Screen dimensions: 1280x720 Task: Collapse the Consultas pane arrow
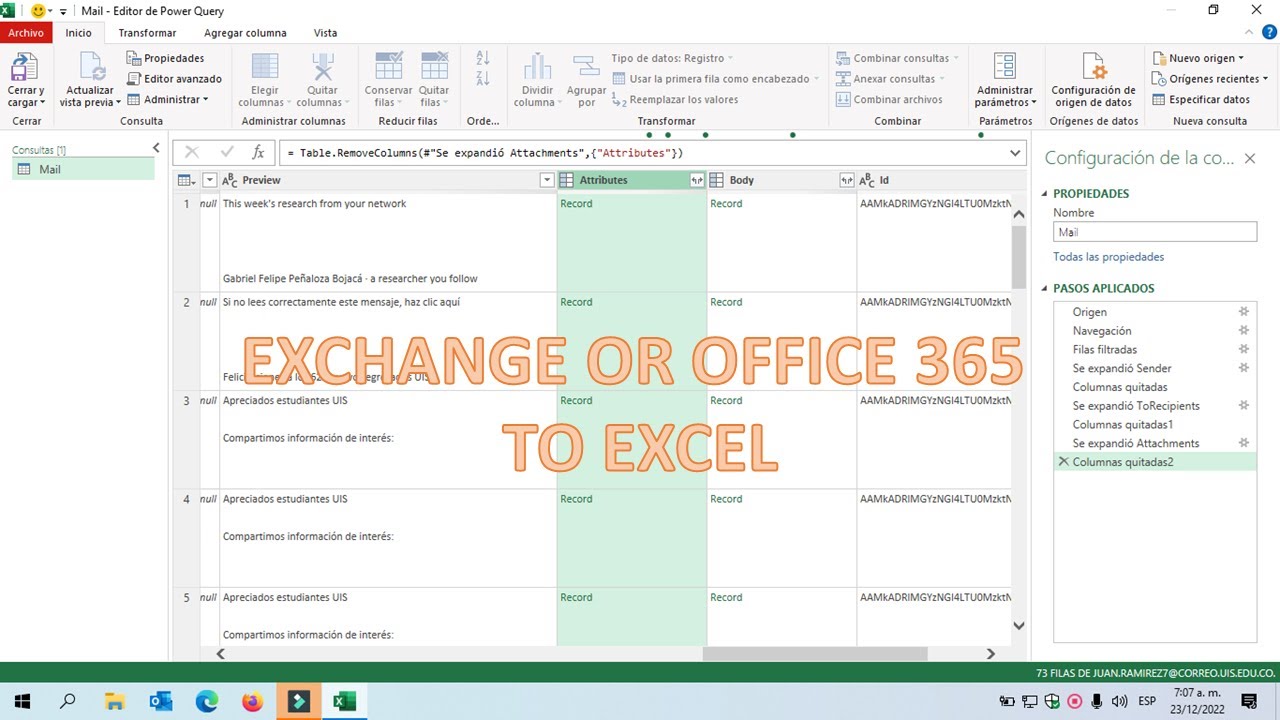point(156,148)
